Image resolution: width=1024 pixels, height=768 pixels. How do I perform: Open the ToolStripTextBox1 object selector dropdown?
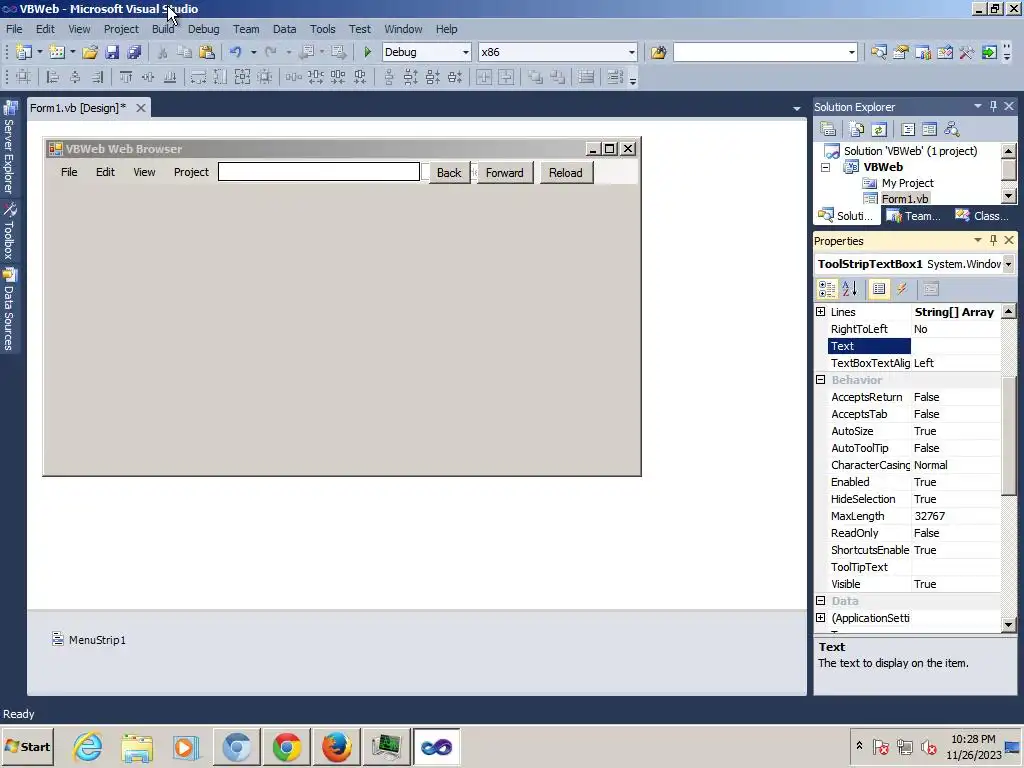click(x=1008, y=264)
